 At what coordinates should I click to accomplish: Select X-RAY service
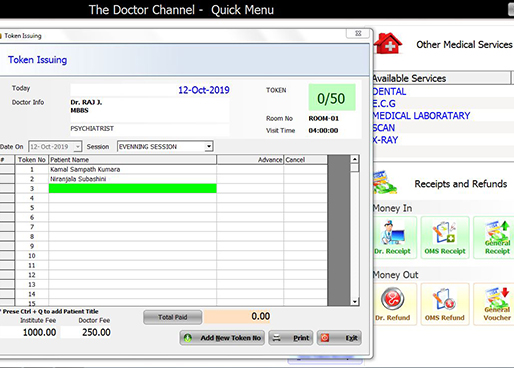tap(385, 140)
